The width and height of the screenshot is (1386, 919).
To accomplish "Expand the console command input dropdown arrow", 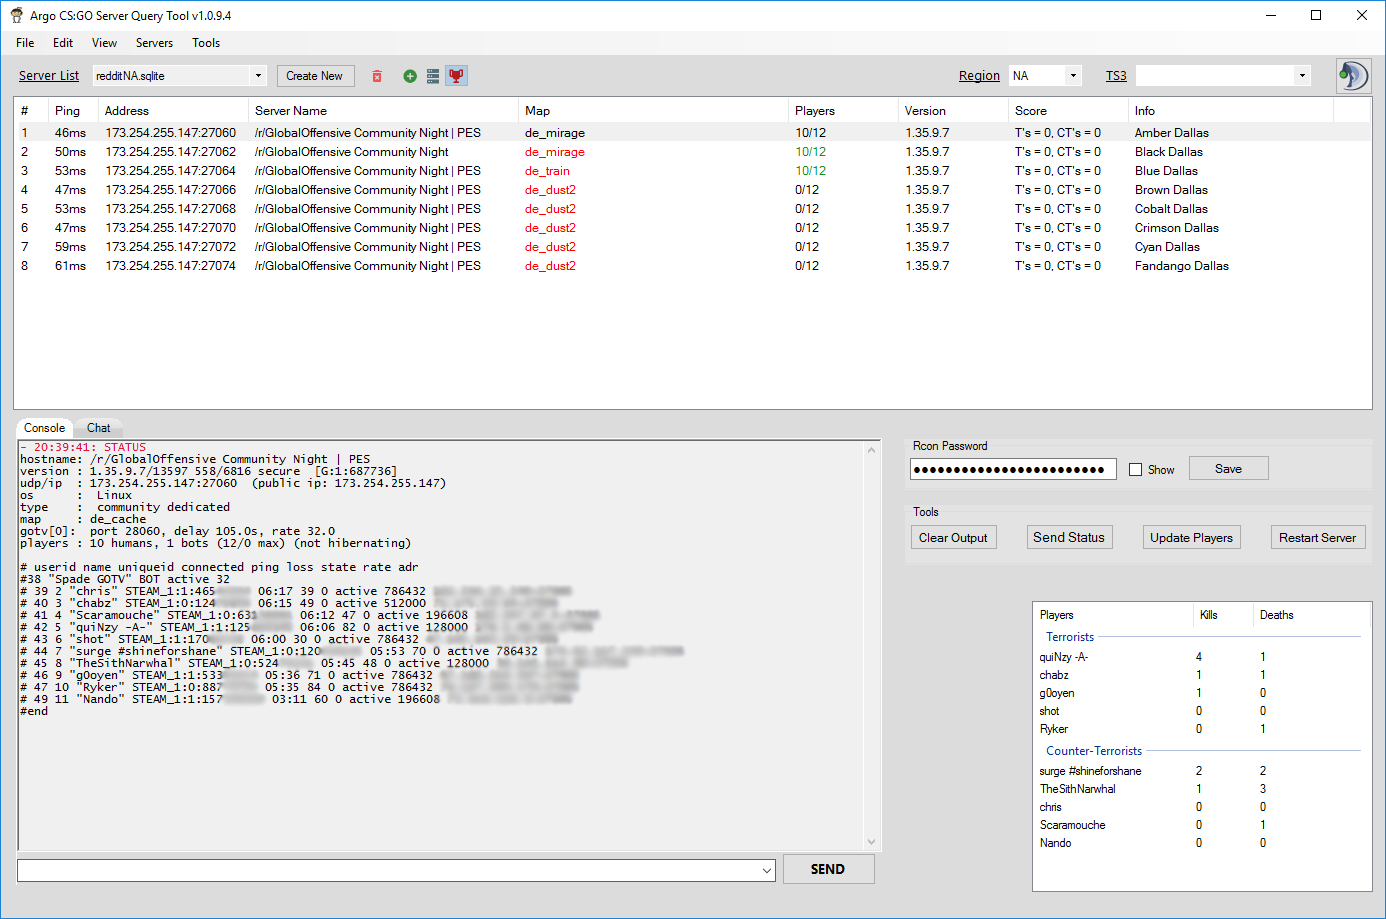I will point(767,870).
